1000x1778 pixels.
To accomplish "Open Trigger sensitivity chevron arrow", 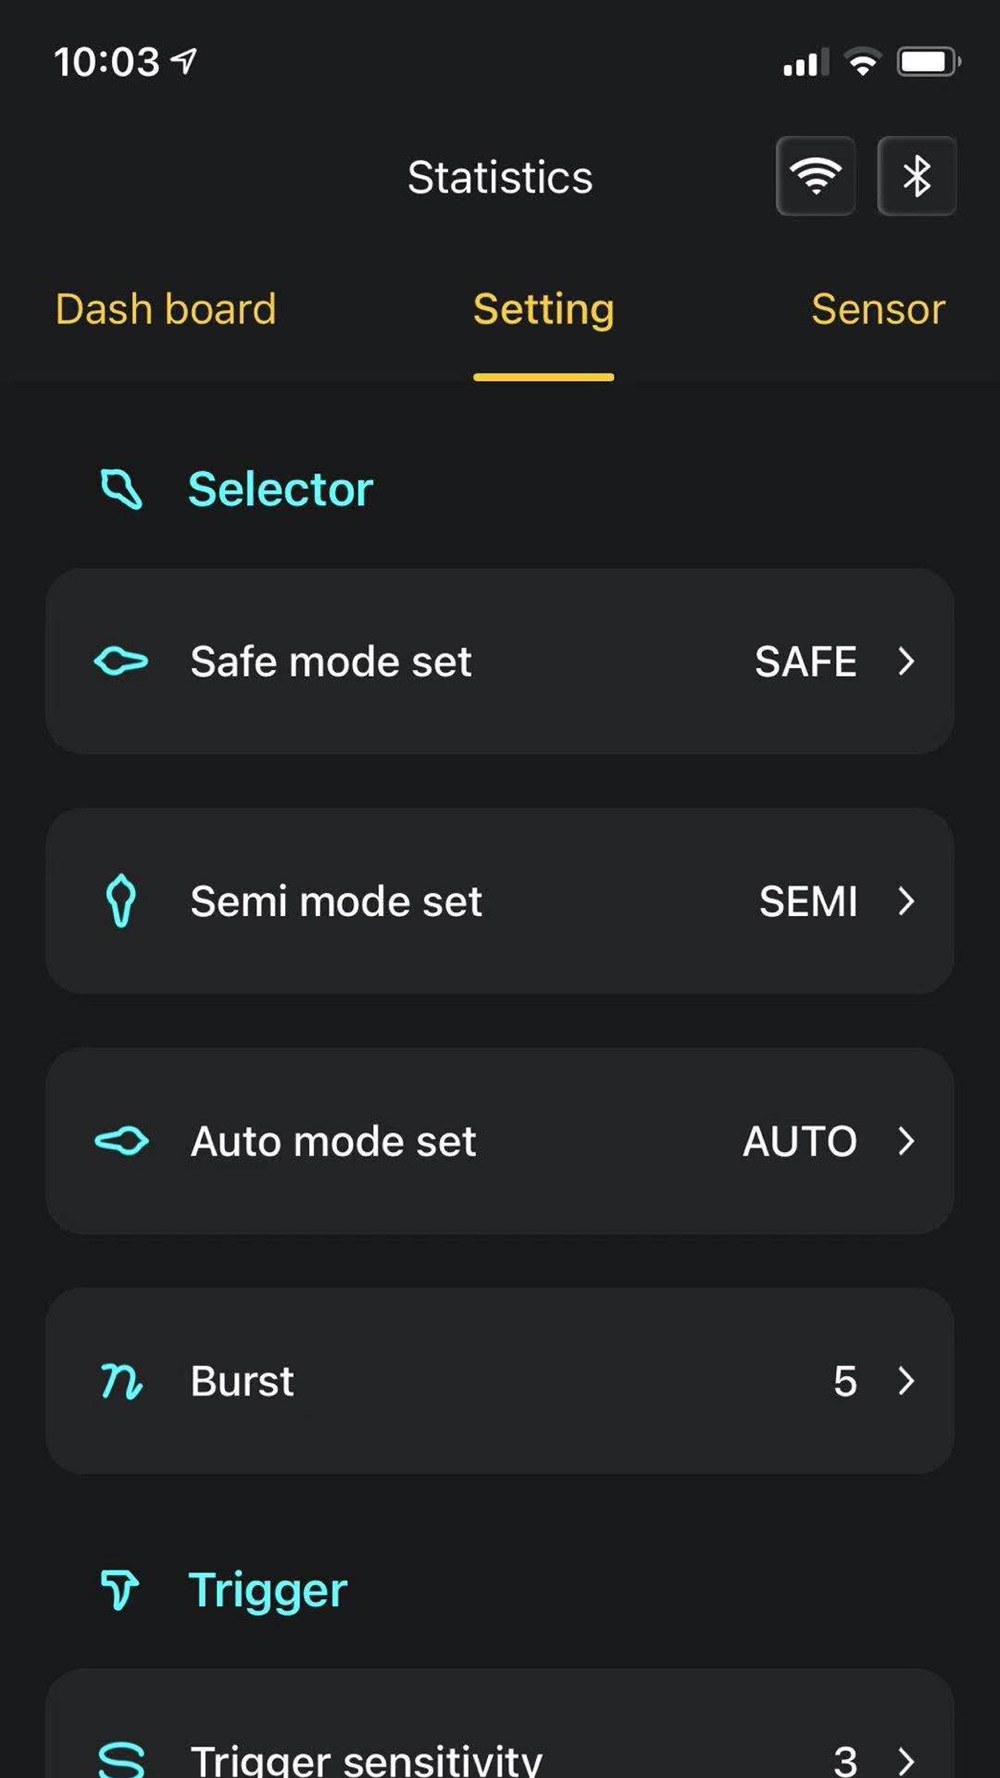I will (906, 1760).
